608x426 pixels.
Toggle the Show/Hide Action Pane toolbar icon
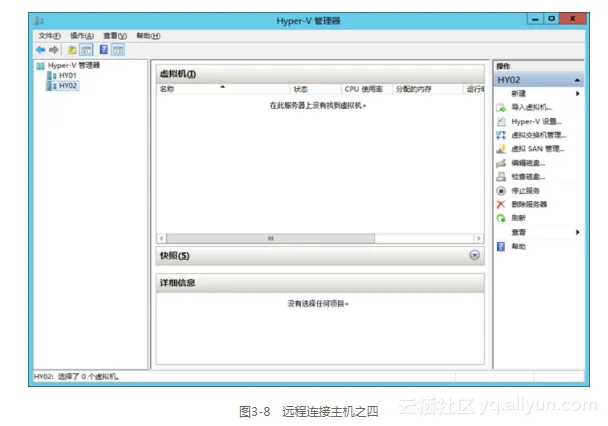click(x=118, y=50)
